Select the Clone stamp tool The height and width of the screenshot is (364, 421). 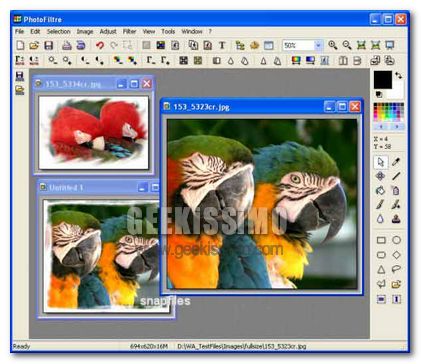pyautogui.click(x=396, y=219)
